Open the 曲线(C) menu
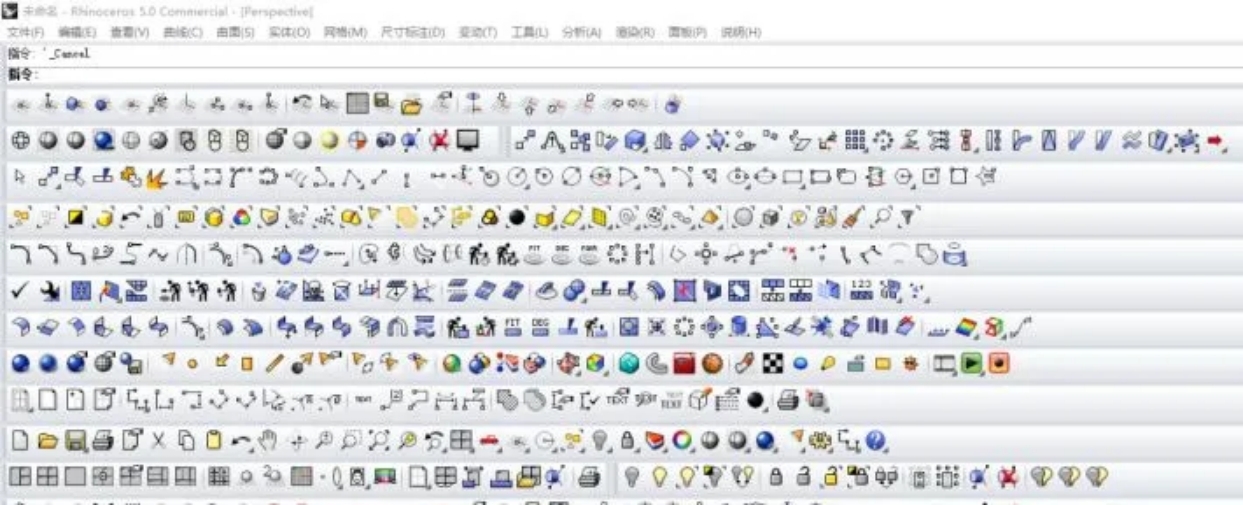 tap(182, 32)
